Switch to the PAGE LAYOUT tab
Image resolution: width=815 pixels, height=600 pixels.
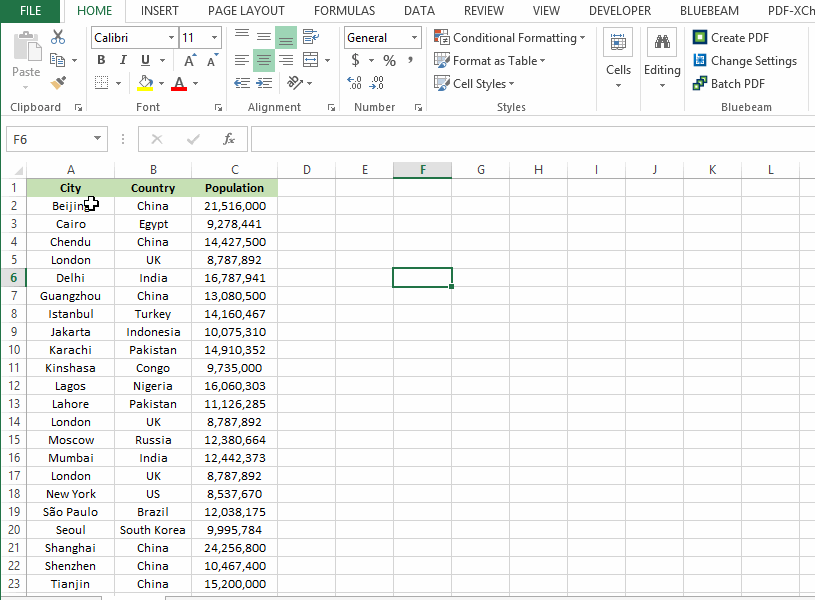pos(246,11)
